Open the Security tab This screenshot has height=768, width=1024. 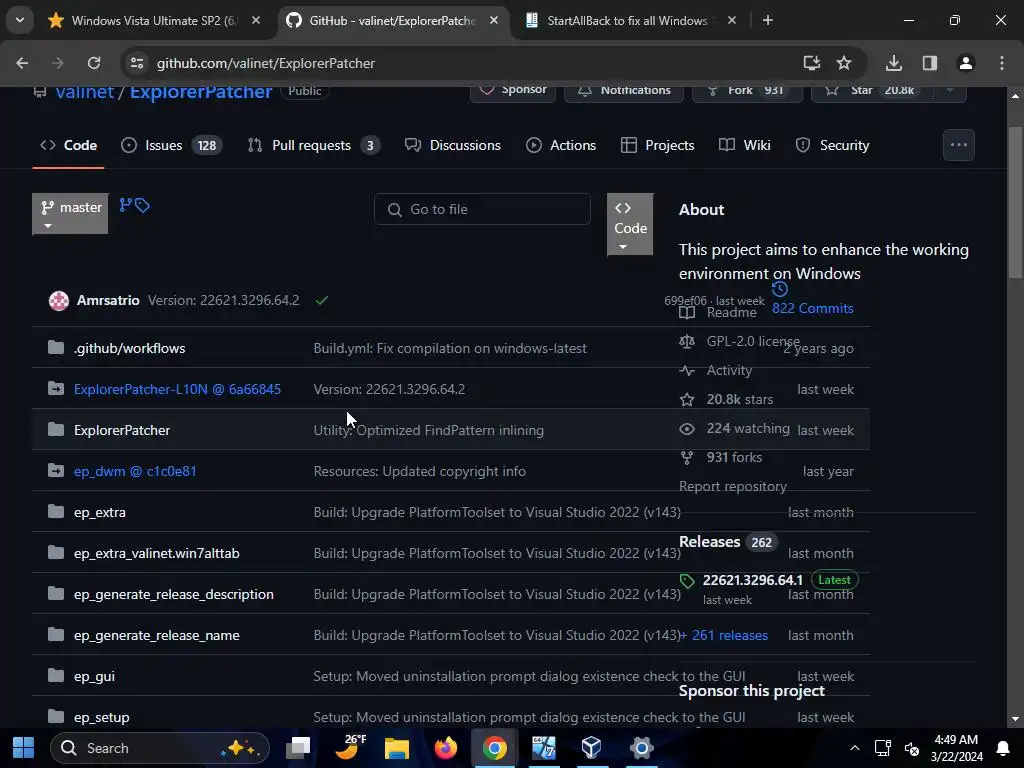tap(833, 146)
